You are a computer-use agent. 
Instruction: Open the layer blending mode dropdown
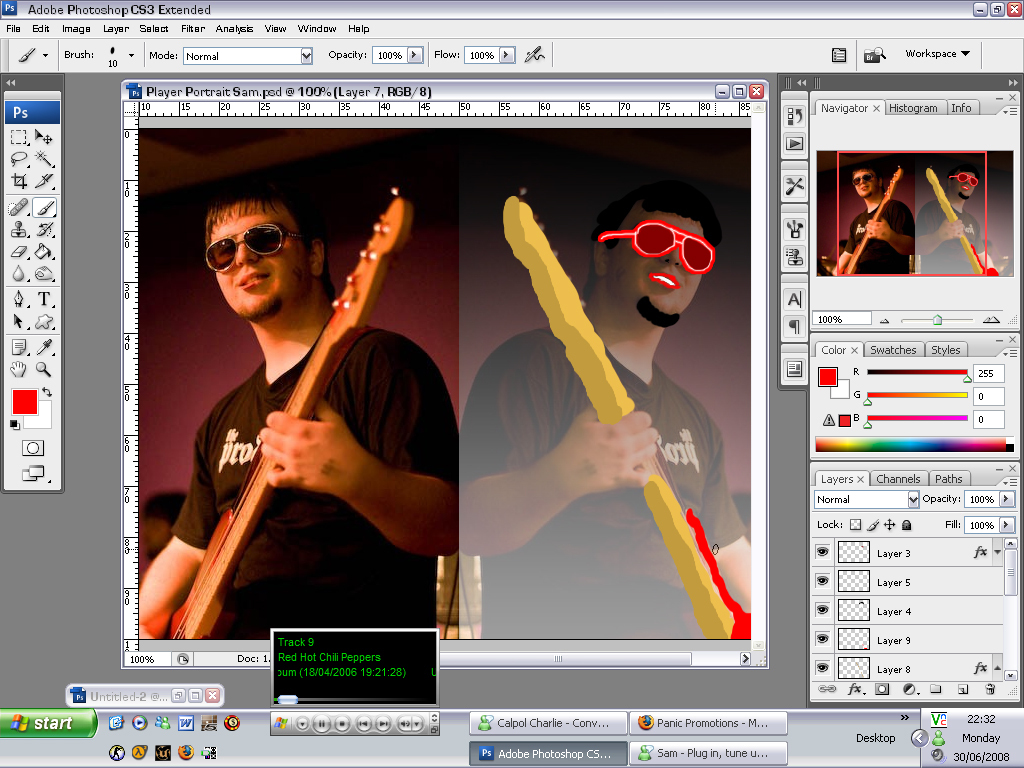tap(866, 499)
